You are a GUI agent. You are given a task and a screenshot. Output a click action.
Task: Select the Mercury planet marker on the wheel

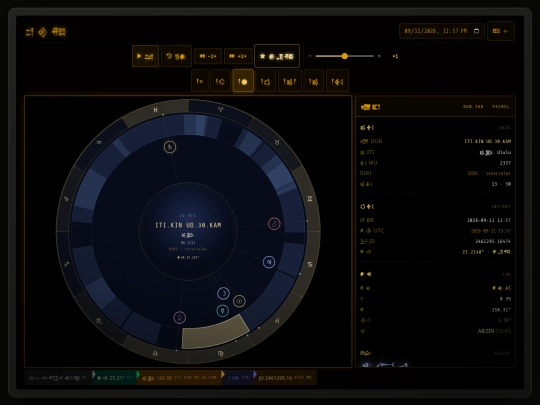pyautogui.click(x=223, y=311)
